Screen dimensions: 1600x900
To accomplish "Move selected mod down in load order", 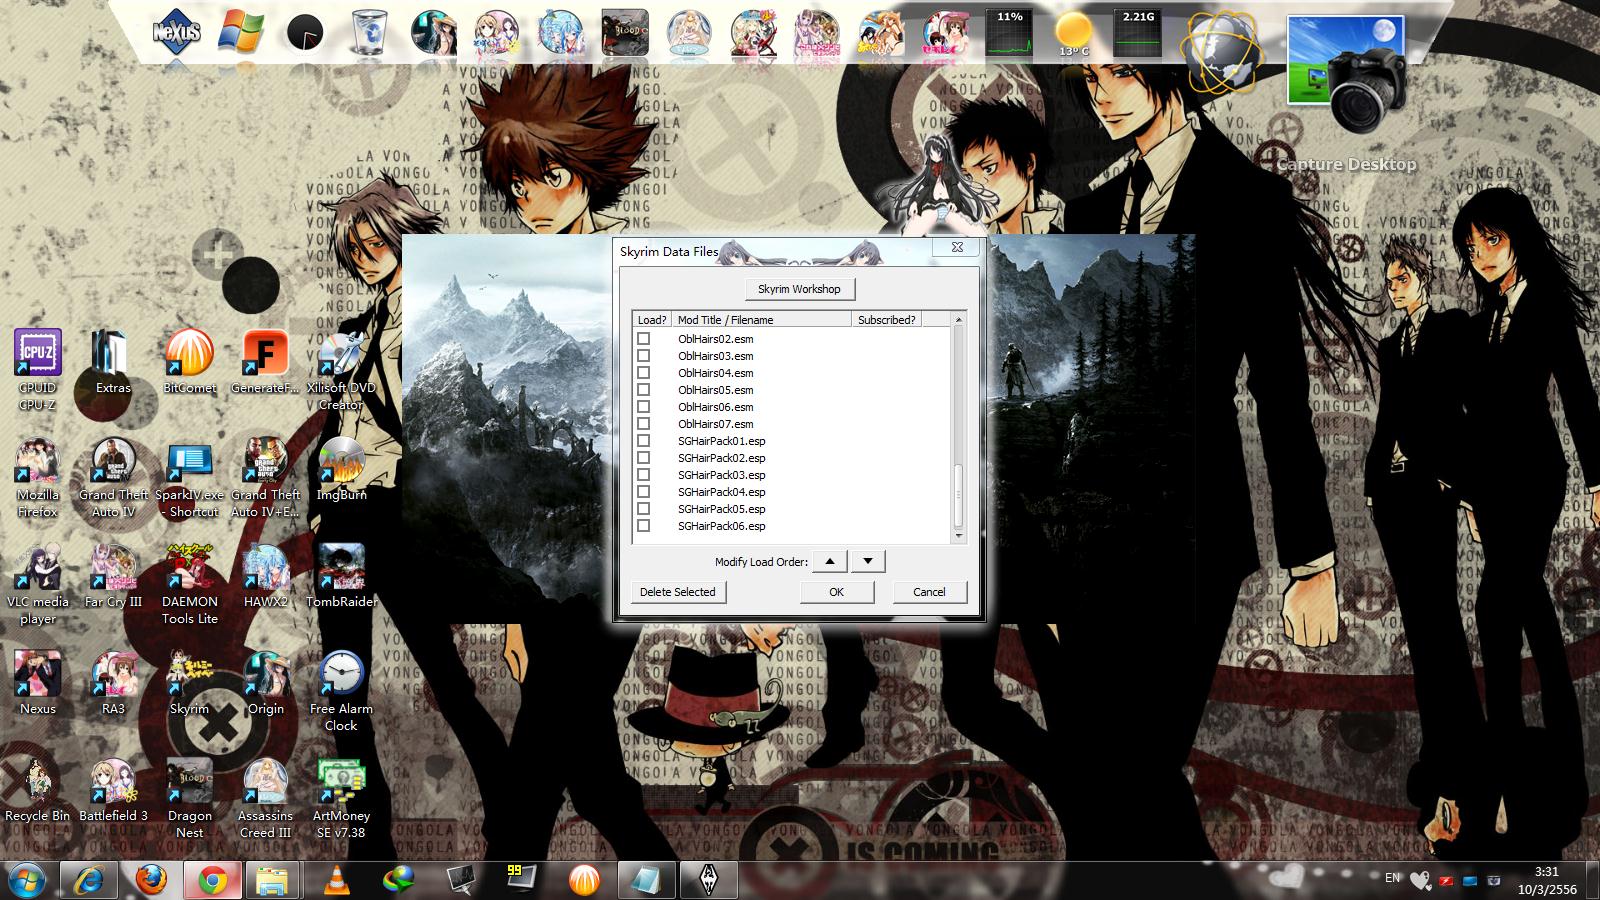I will tap(867, 561).
